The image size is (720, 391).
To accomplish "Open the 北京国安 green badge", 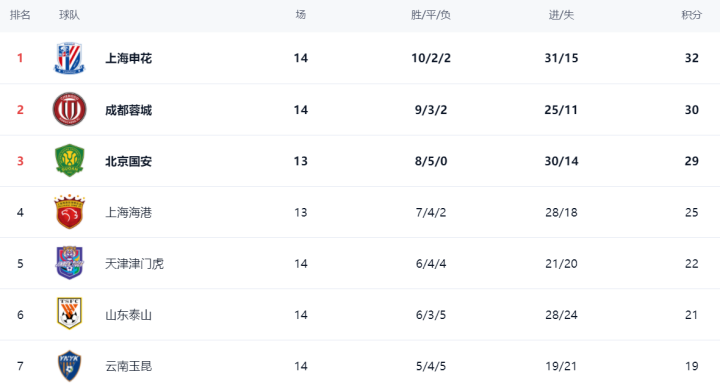I will (69, 161).
